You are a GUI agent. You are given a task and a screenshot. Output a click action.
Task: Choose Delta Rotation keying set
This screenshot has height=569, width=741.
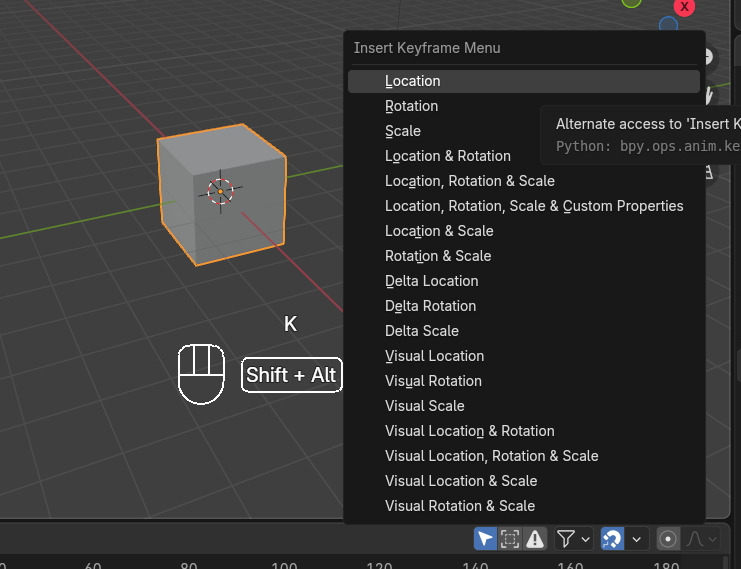point(524,306)
